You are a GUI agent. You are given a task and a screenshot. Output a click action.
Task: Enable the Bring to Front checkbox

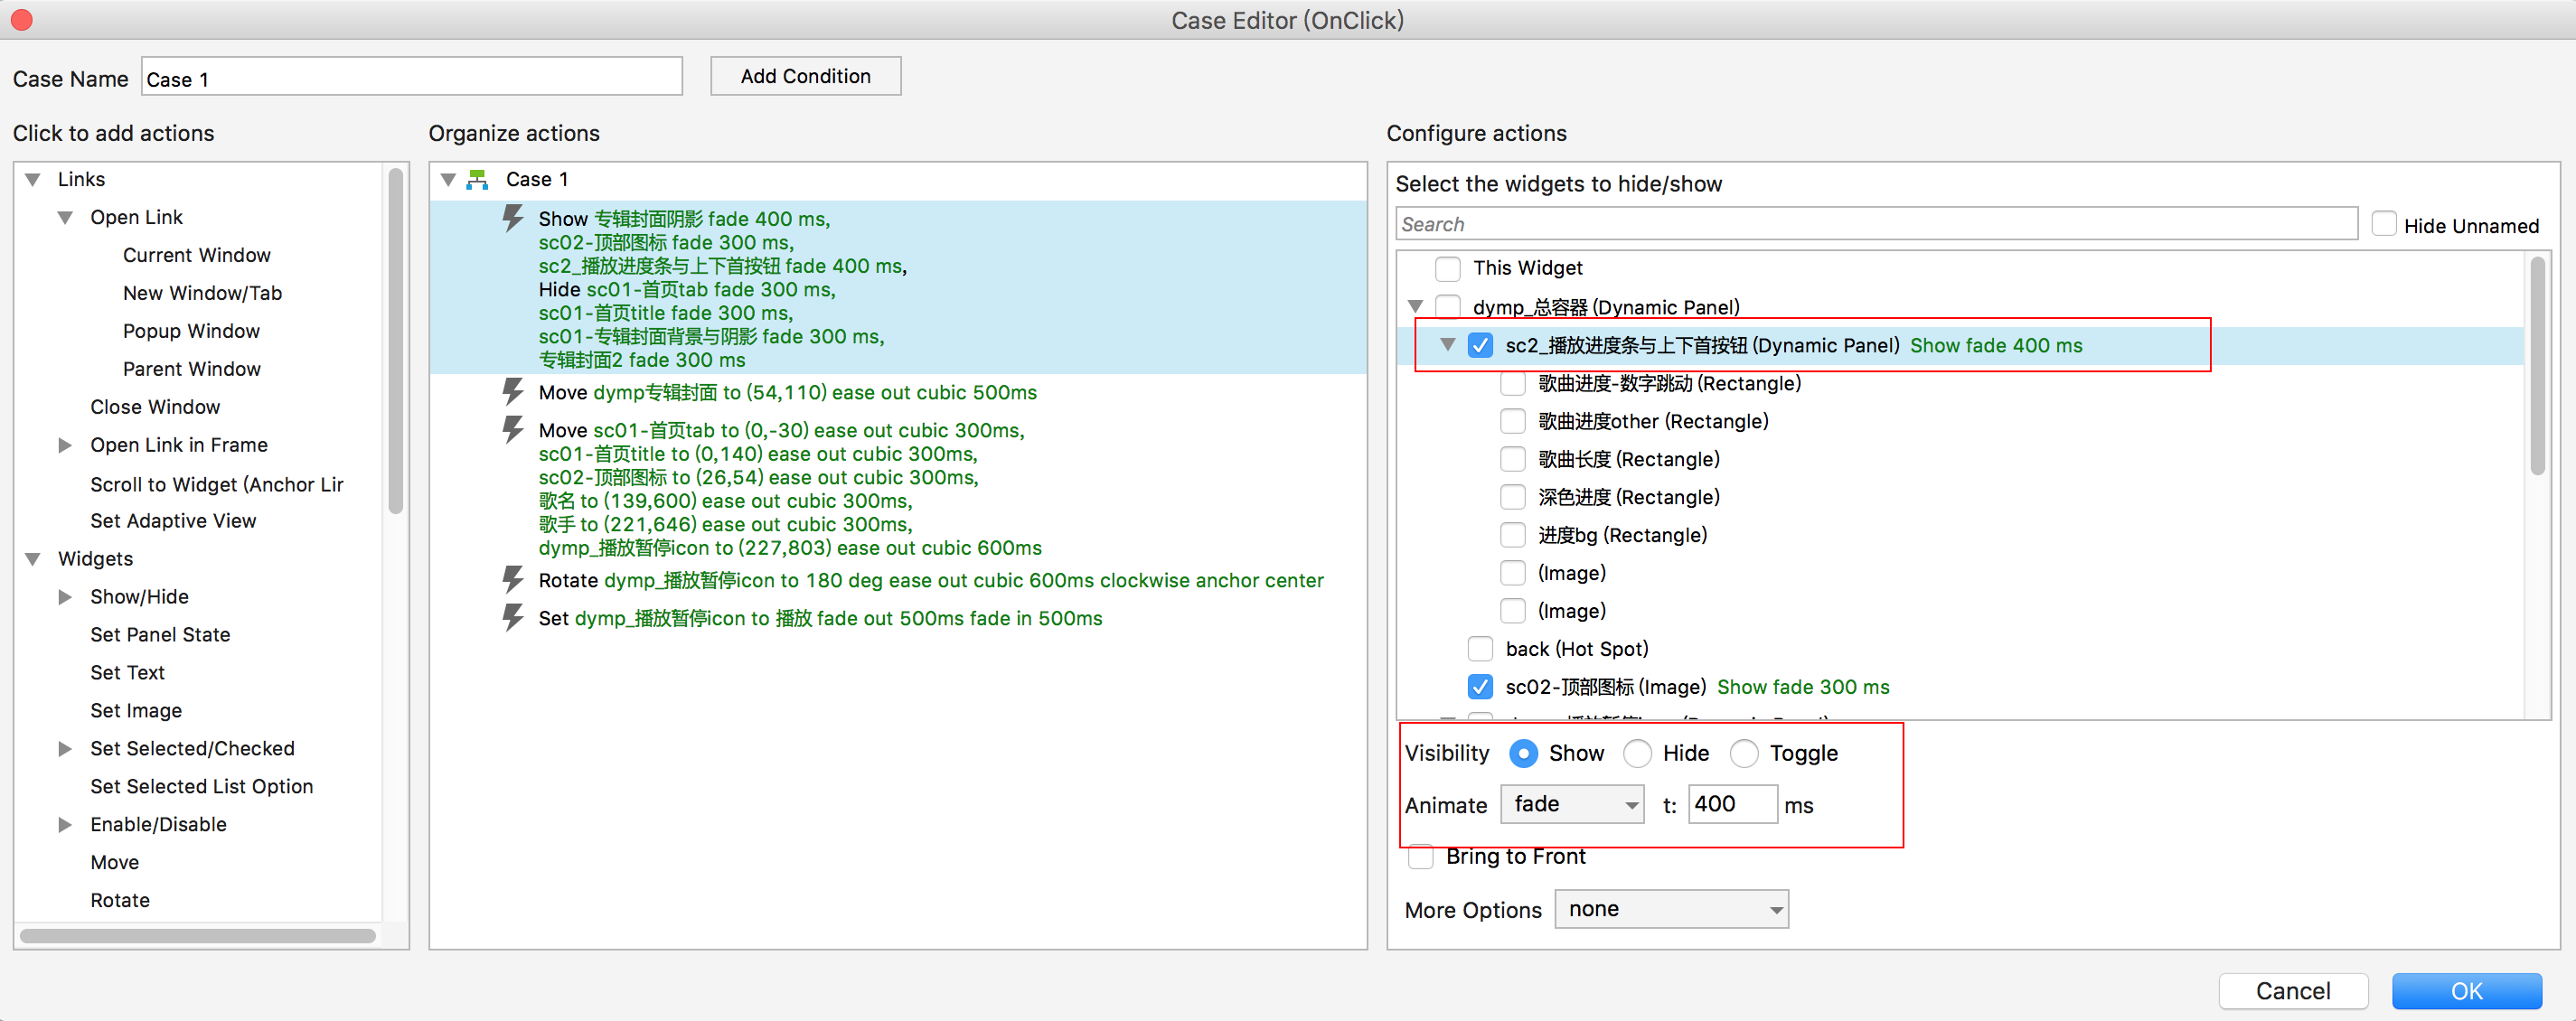click(1421, 856)
